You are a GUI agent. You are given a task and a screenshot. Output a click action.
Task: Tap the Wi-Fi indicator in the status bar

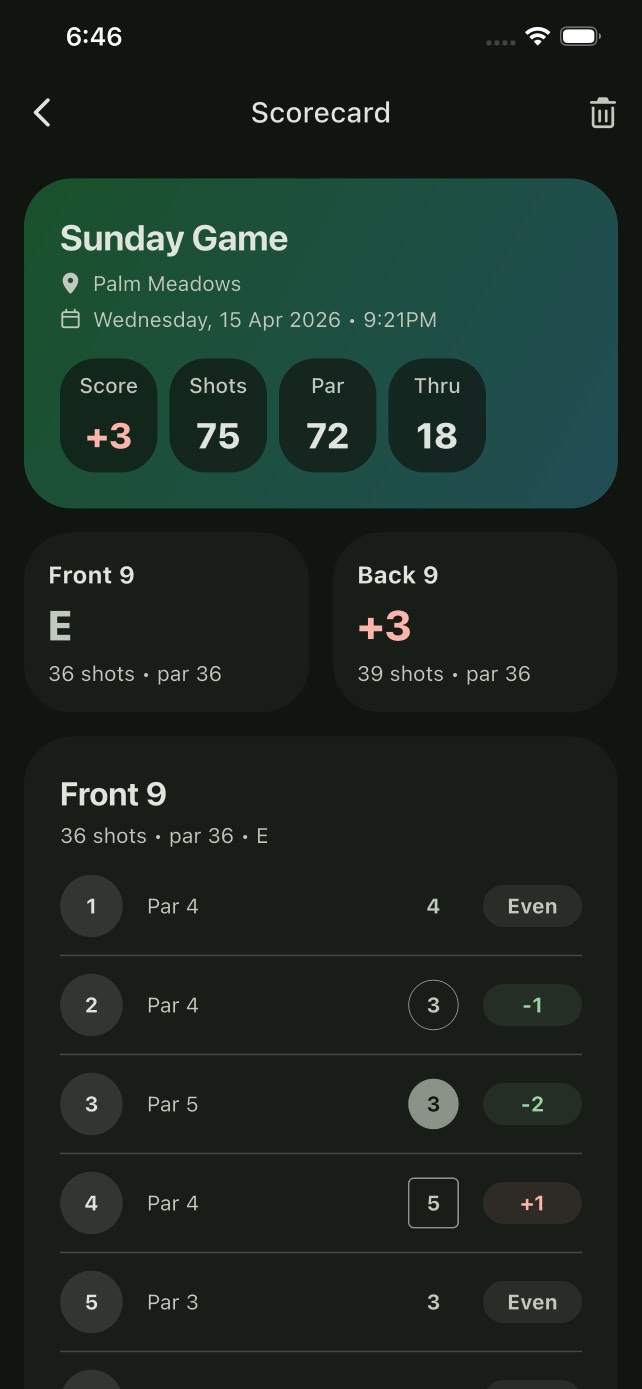click(537, 36)
